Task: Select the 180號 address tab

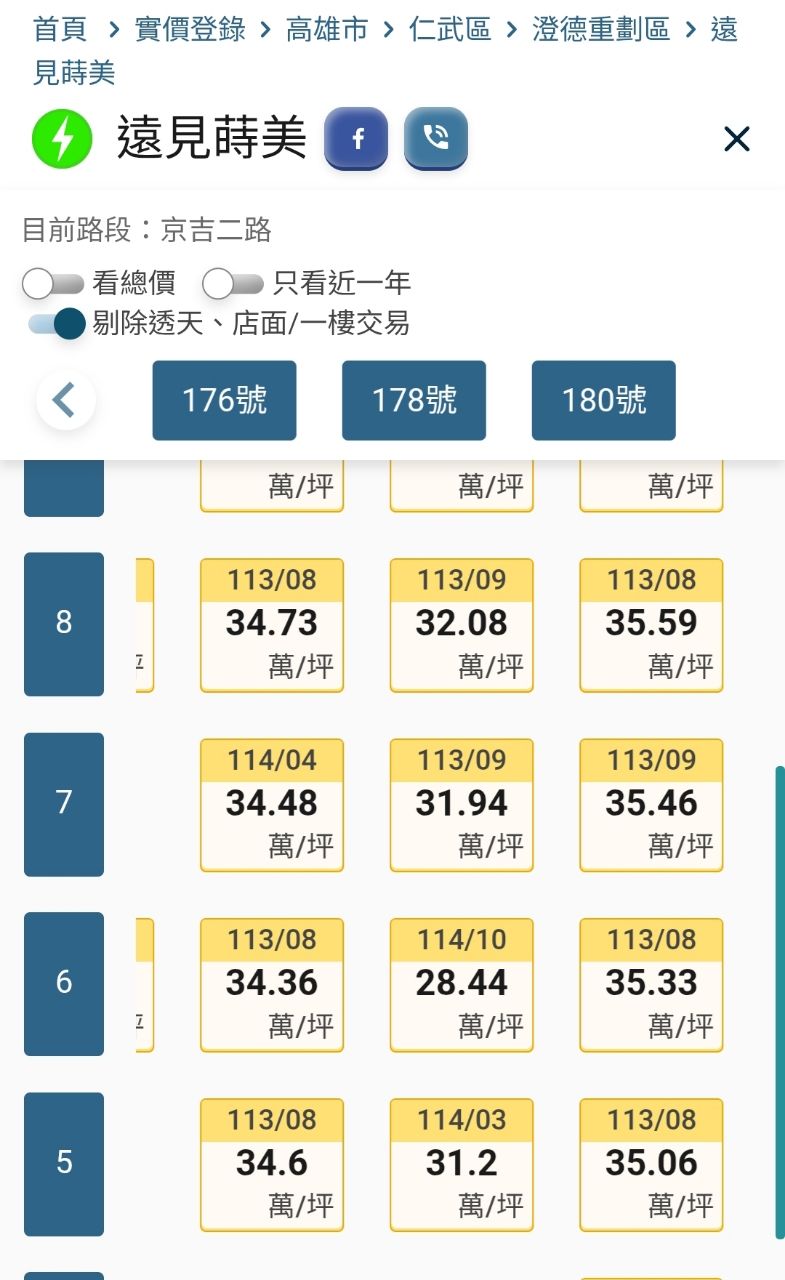Action: click(x=604, y=400)
